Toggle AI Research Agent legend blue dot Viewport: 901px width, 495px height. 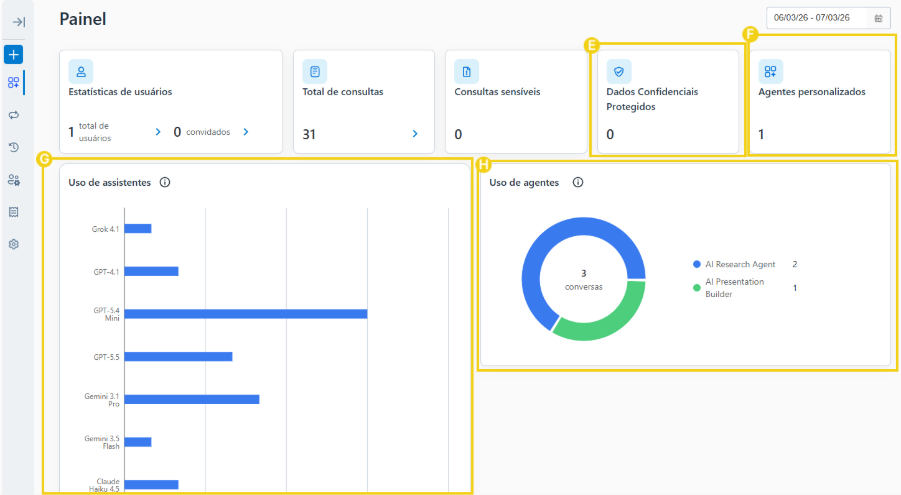click(x=696, y=264)
